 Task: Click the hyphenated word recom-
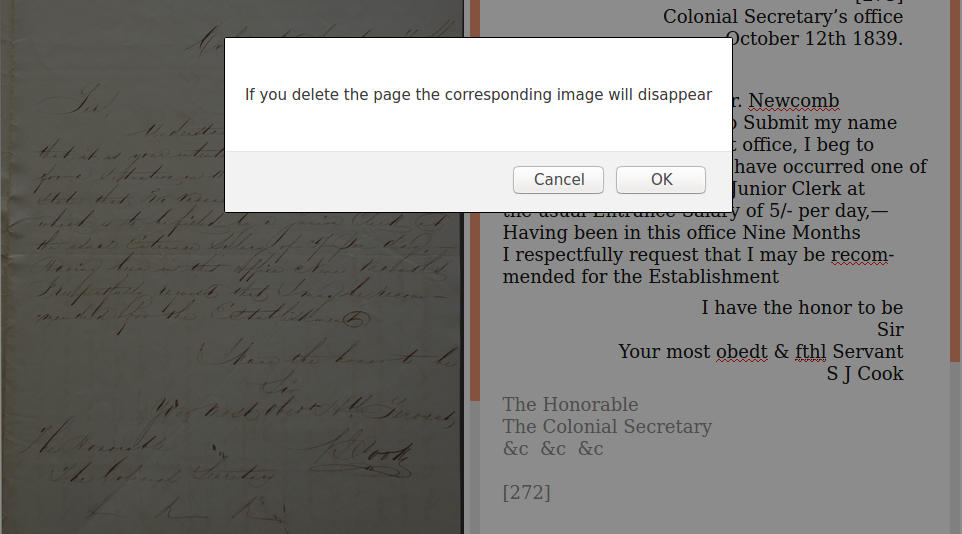coord(862,255)
